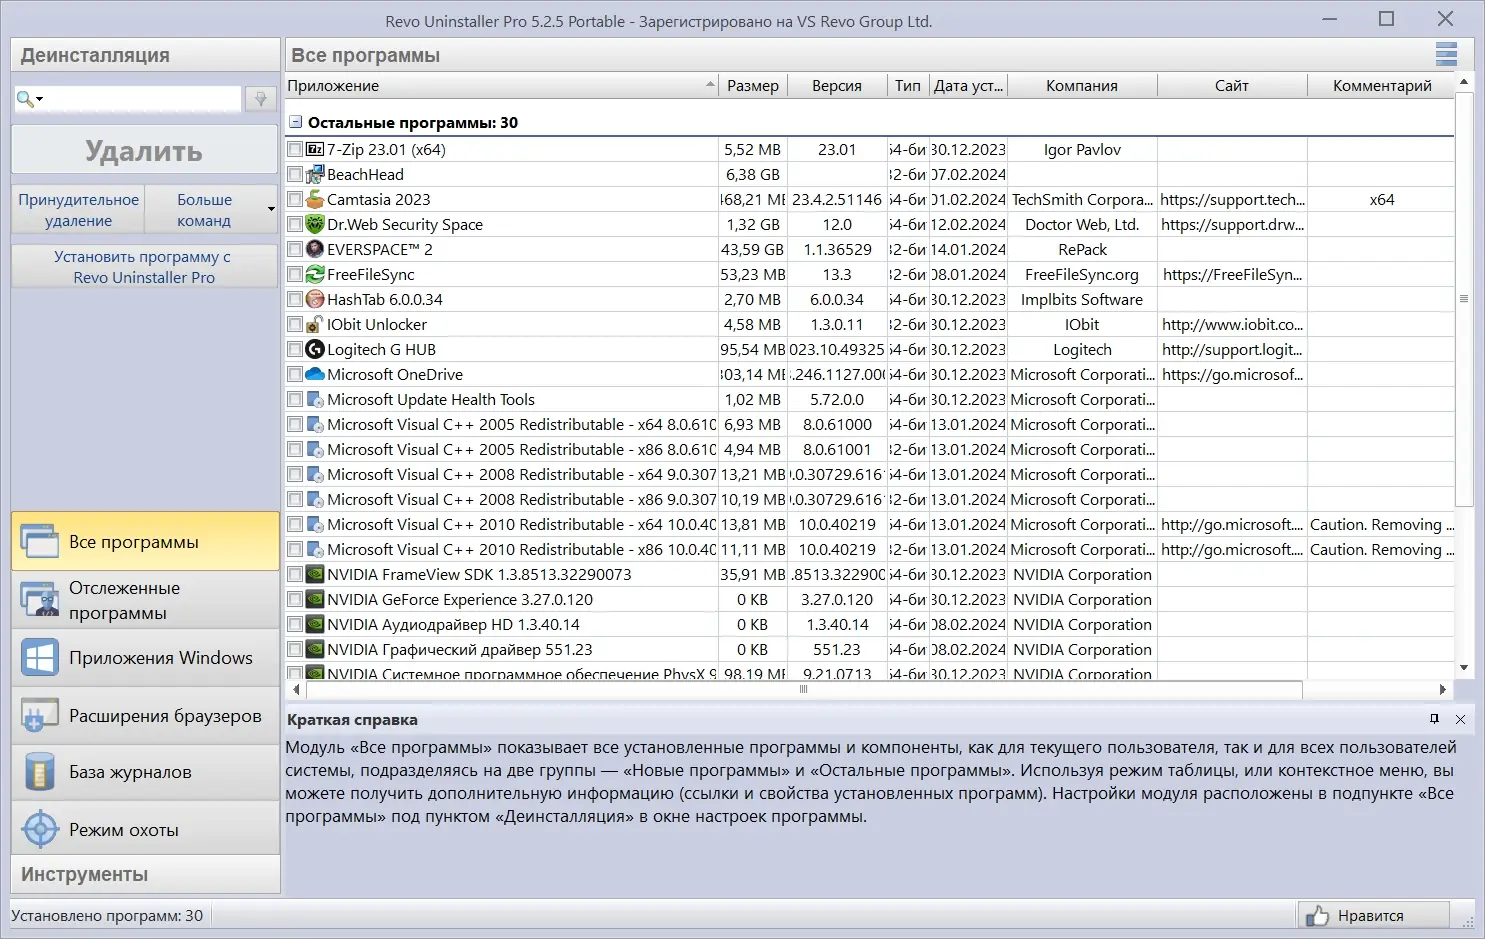Check the NVIDIA GeForce Experience checkbox

295,599
